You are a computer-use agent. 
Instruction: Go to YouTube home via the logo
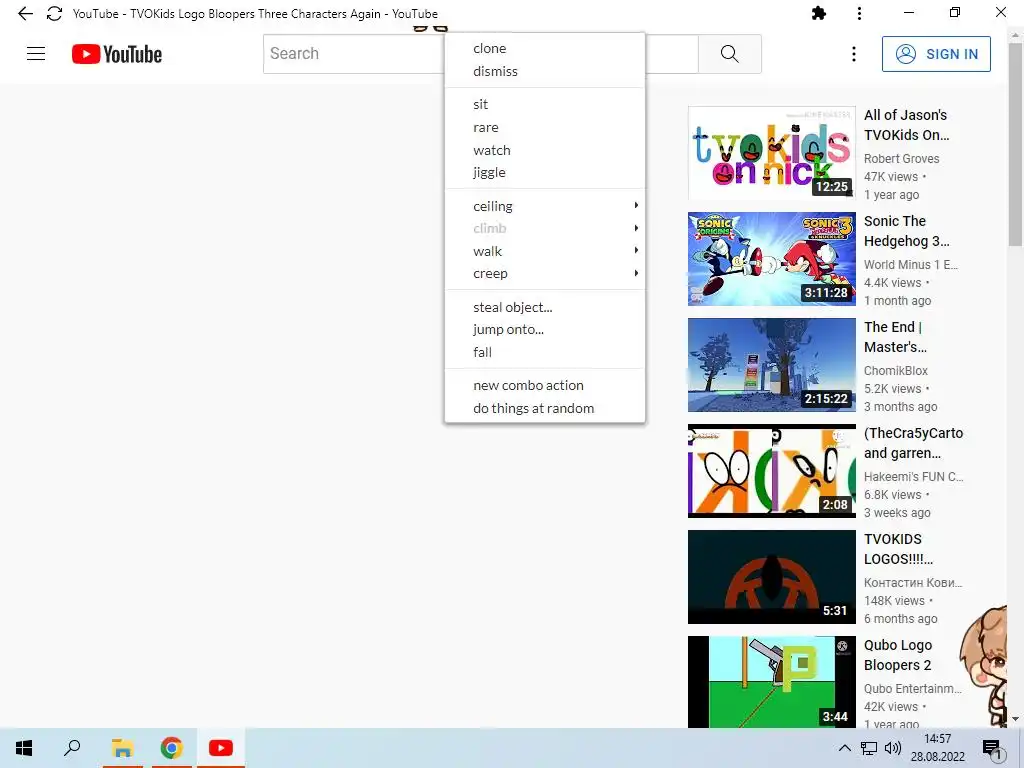pos(116,54)
